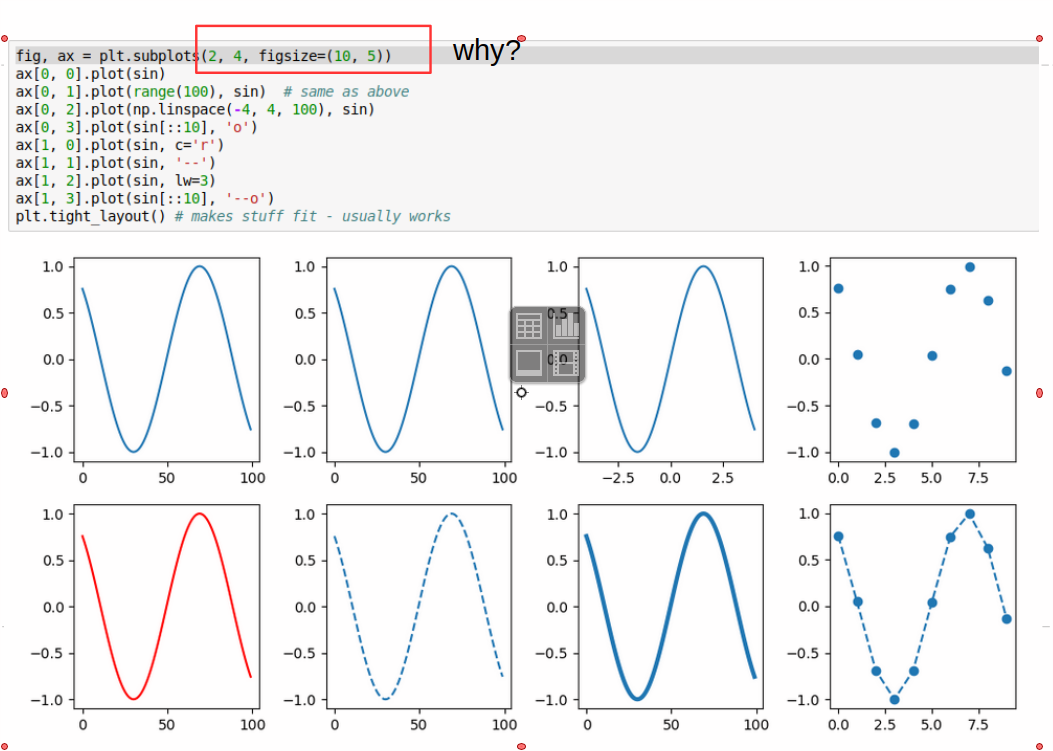The height and width of the screenshot is (751, 1053).
Task: Click the Insert Chart placeholder icon
Action: click(566, 326)
